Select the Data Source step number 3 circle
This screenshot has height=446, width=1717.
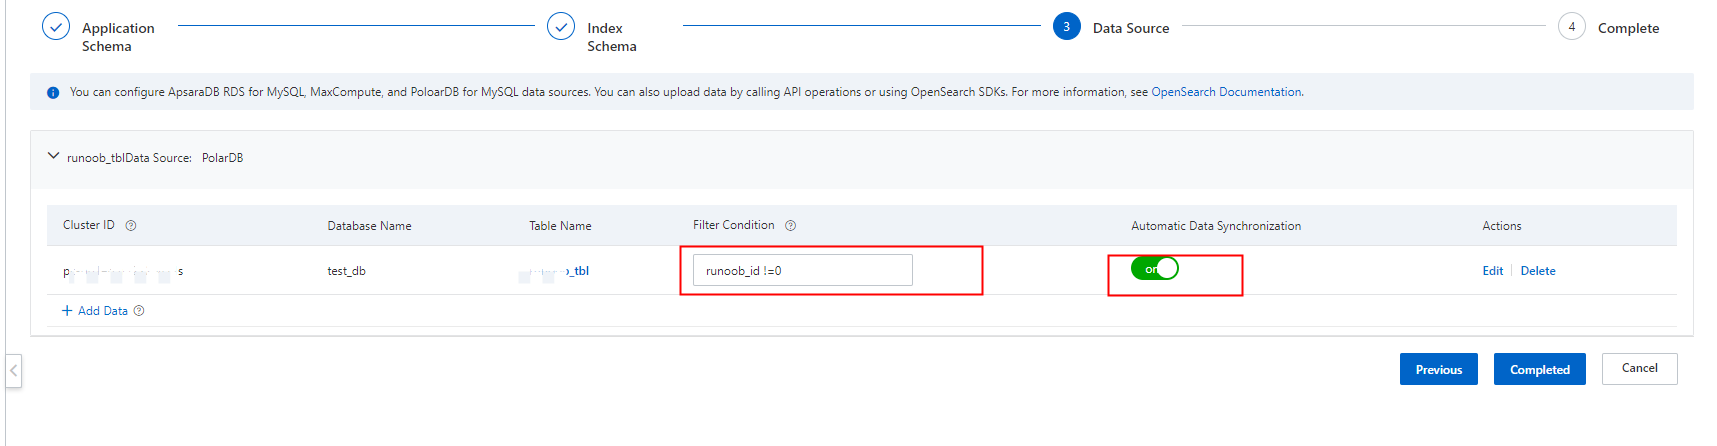point(1066,27)
